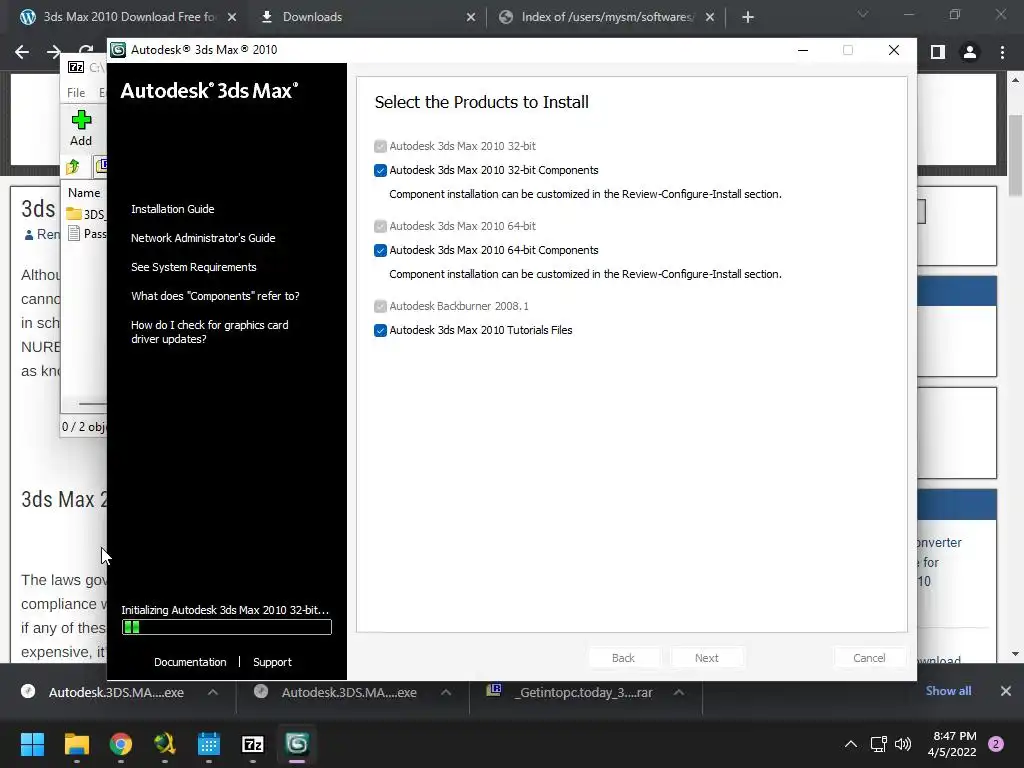Open 7-Zip from the taskbar

(x=253, y=744)
